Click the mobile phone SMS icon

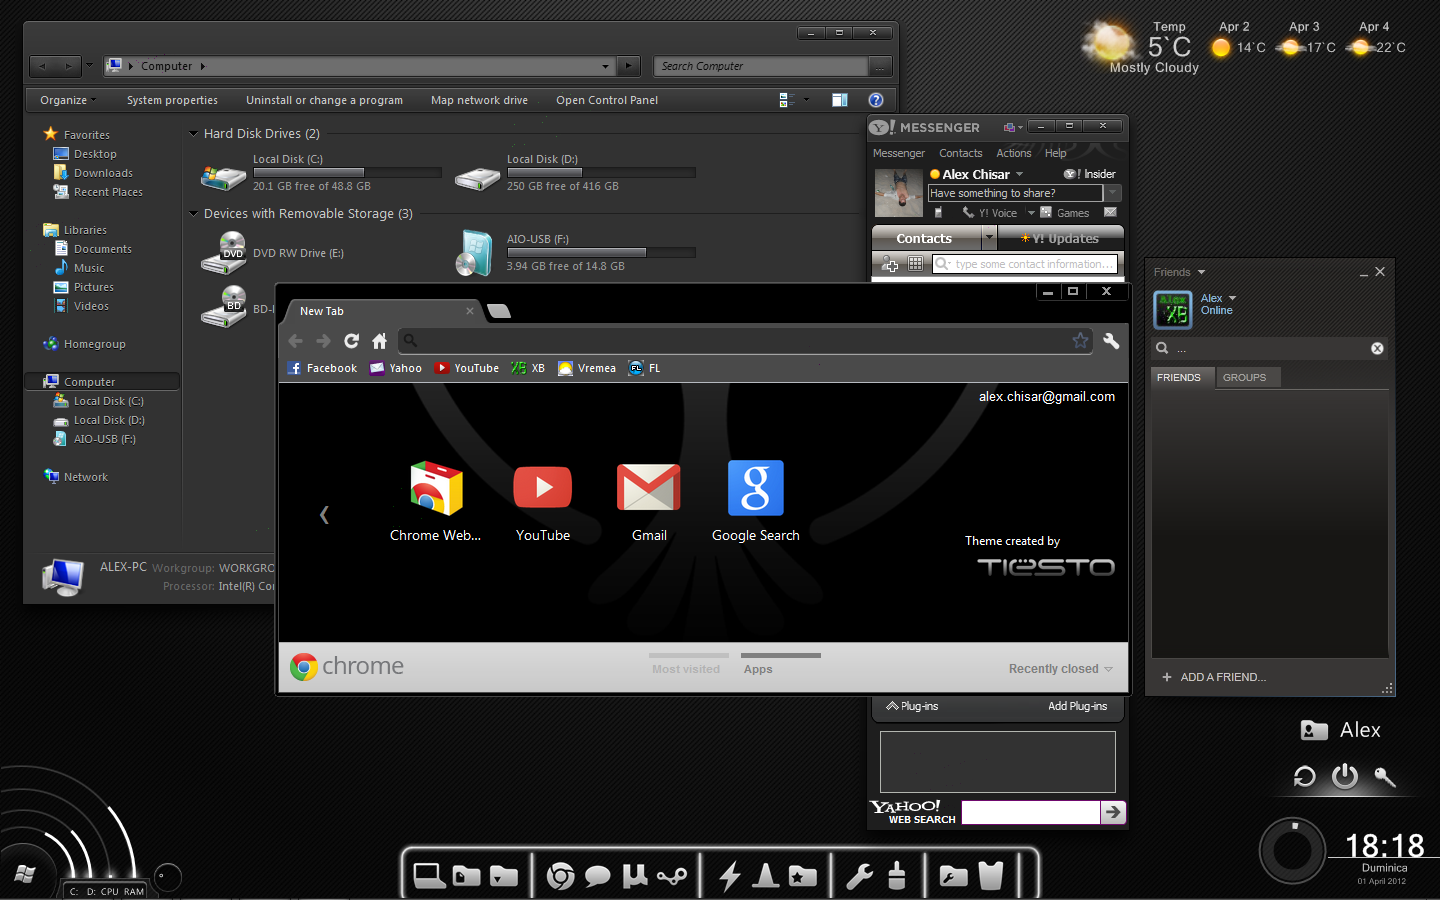tap(938, 213)
